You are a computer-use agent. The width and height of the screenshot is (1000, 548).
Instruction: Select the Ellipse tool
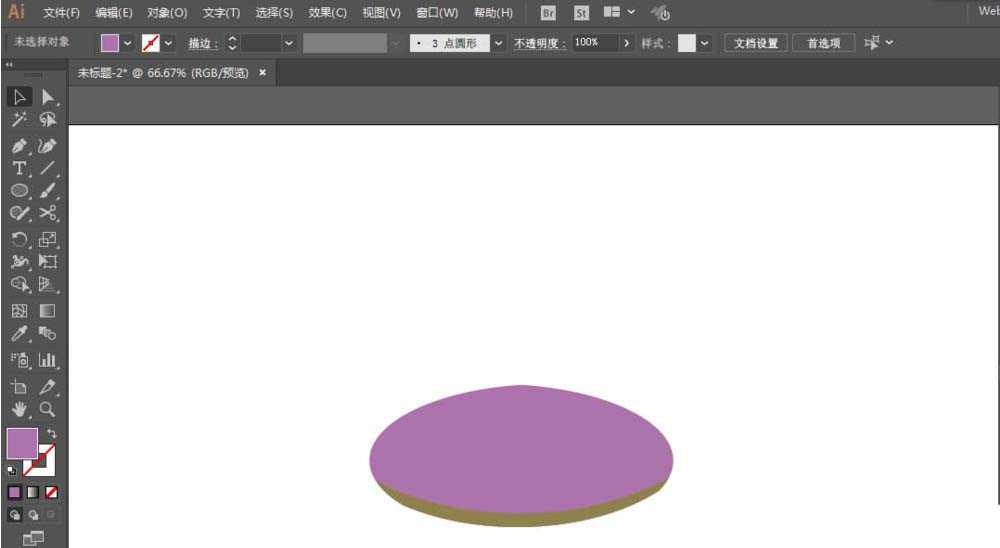coord(19,190)
